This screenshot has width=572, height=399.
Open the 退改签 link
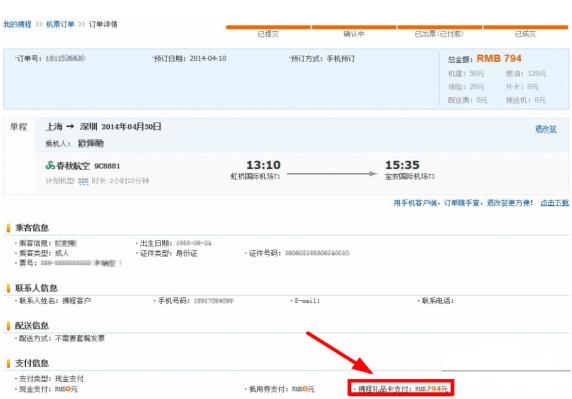[546, 129]
